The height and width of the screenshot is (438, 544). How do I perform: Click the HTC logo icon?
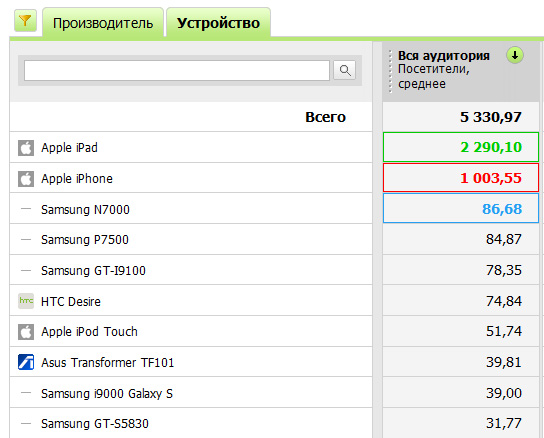point(26,301)
